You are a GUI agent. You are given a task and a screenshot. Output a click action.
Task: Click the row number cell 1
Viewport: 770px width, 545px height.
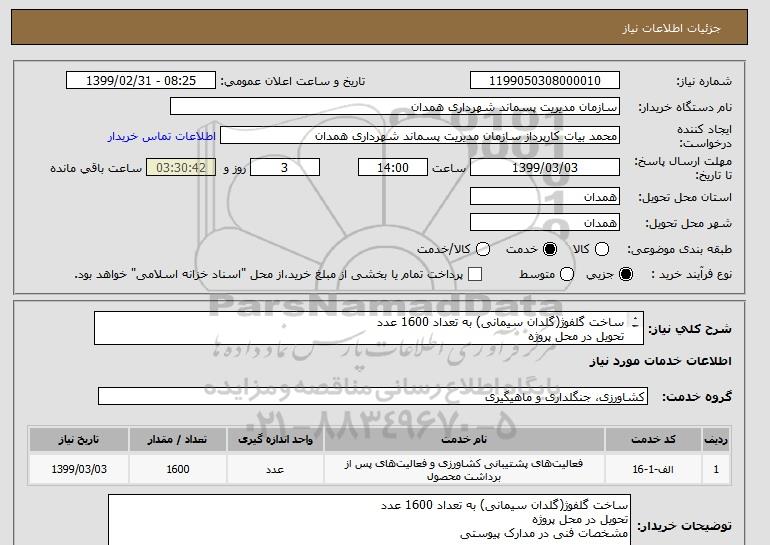point(716,469)
